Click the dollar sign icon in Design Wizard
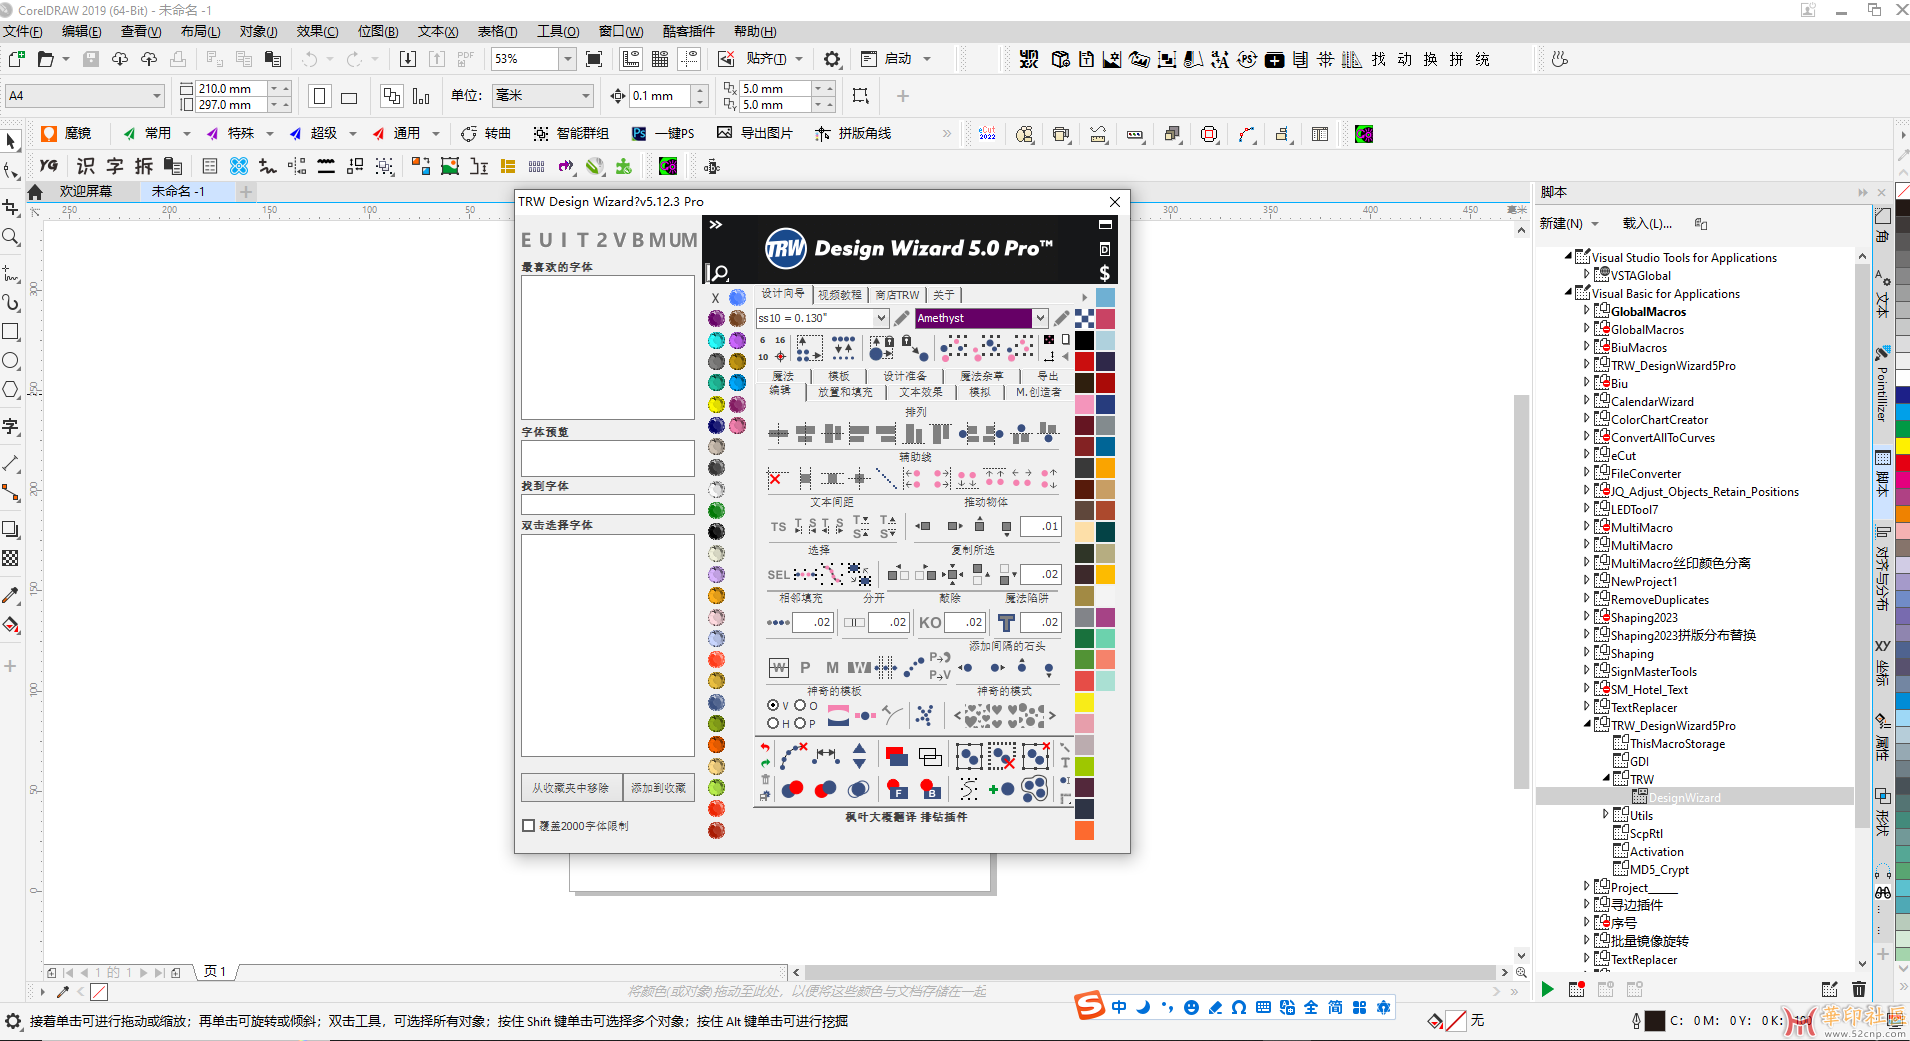 click(1104, 273)
